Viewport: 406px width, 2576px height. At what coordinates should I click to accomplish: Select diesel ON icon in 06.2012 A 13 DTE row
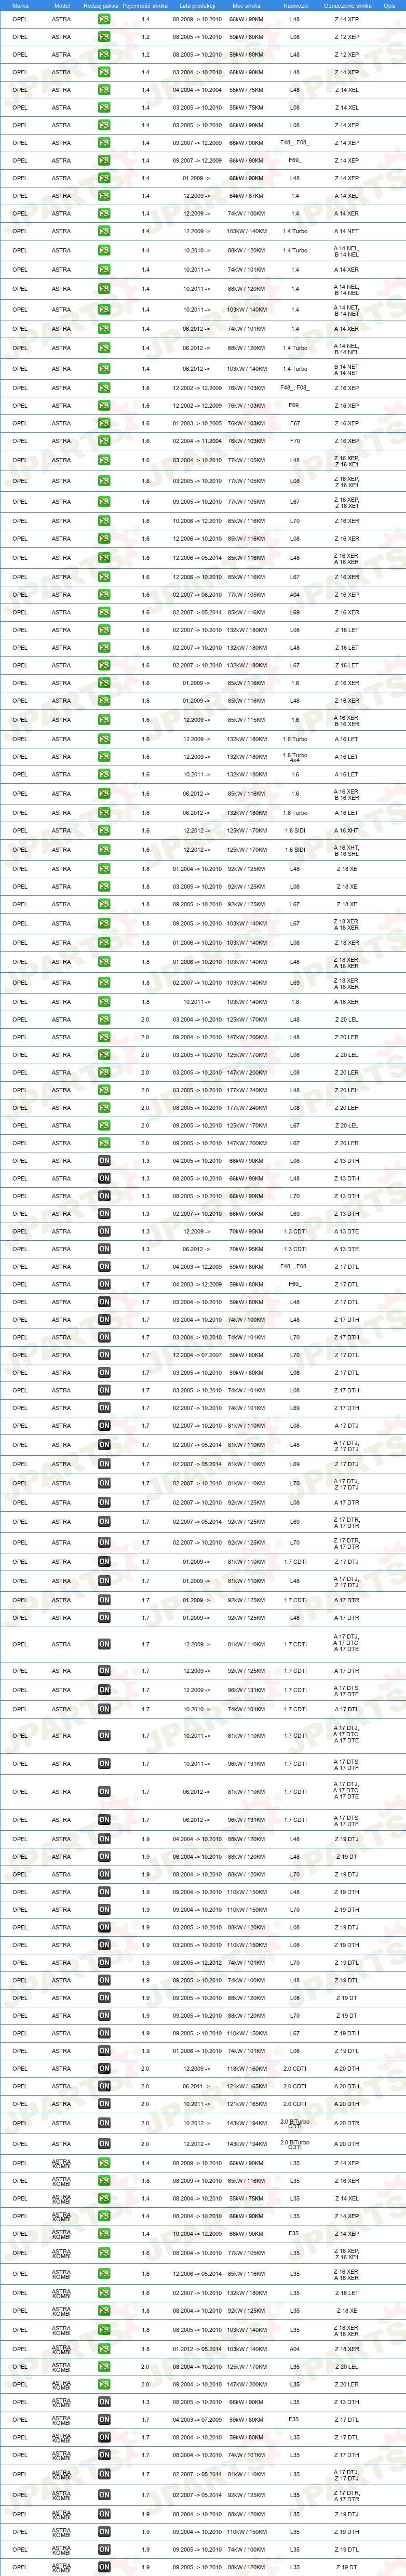pos(104,1249)
